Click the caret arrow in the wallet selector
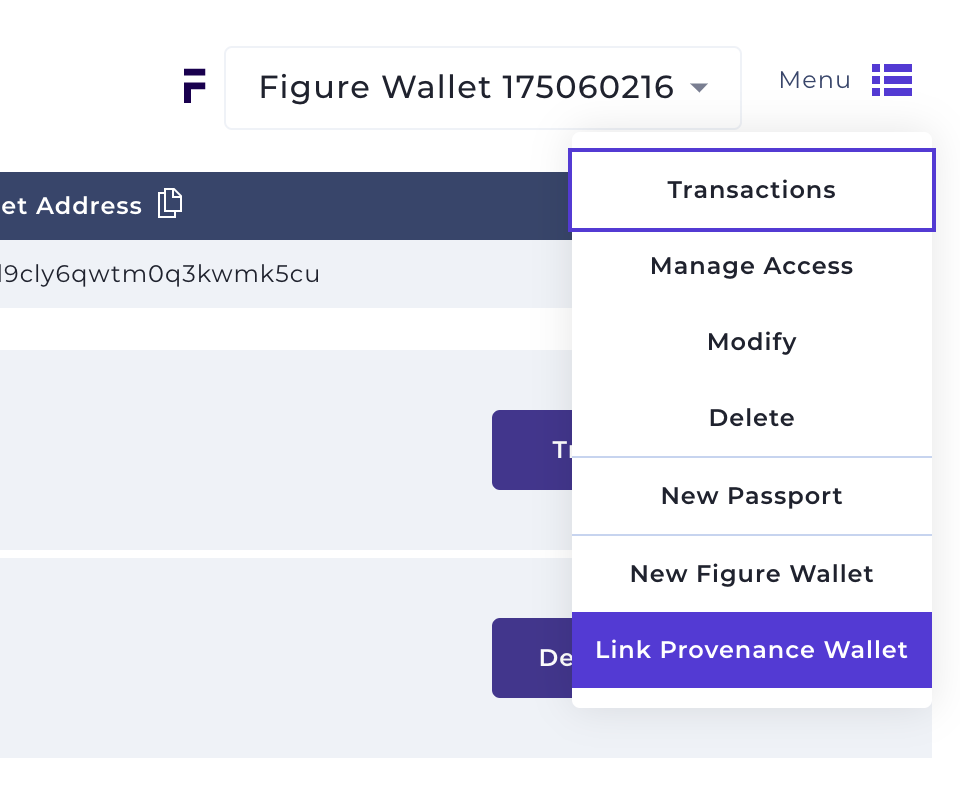This screenshot has height=796, width=960. click(699, 88)
